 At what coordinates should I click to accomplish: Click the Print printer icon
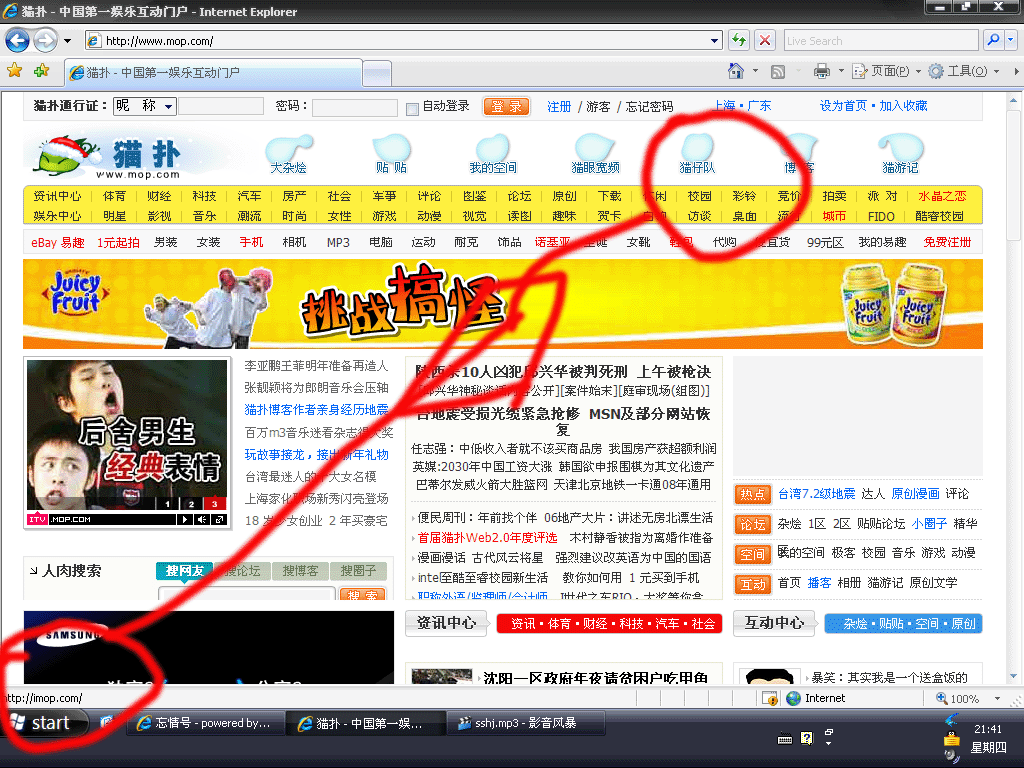(x=822, y=71)
